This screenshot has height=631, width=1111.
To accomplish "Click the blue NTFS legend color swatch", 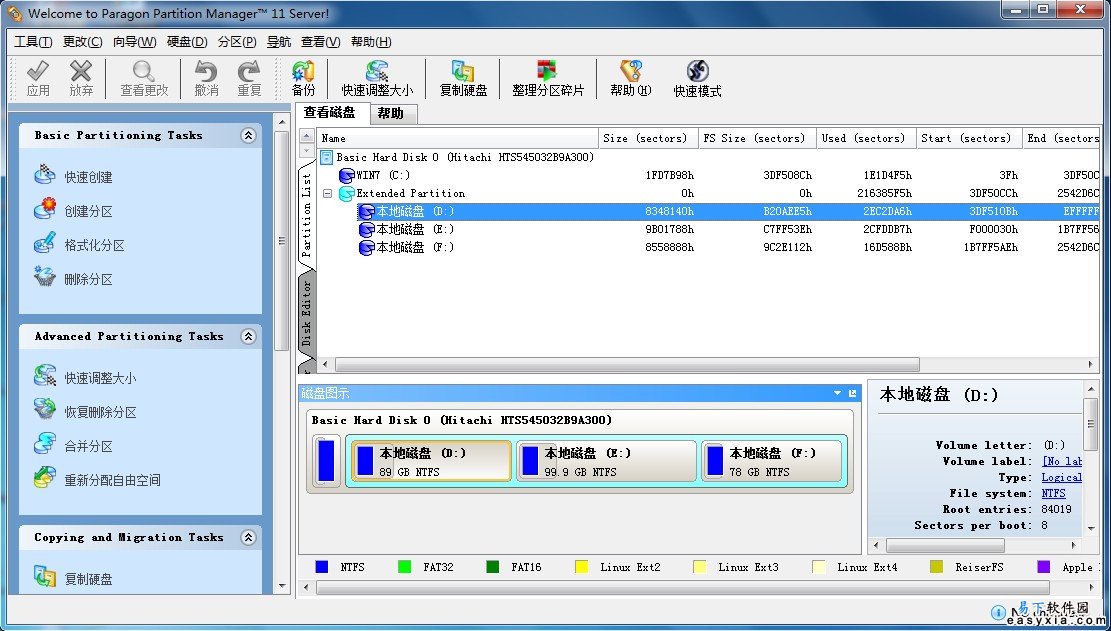I will coord(322,567).
